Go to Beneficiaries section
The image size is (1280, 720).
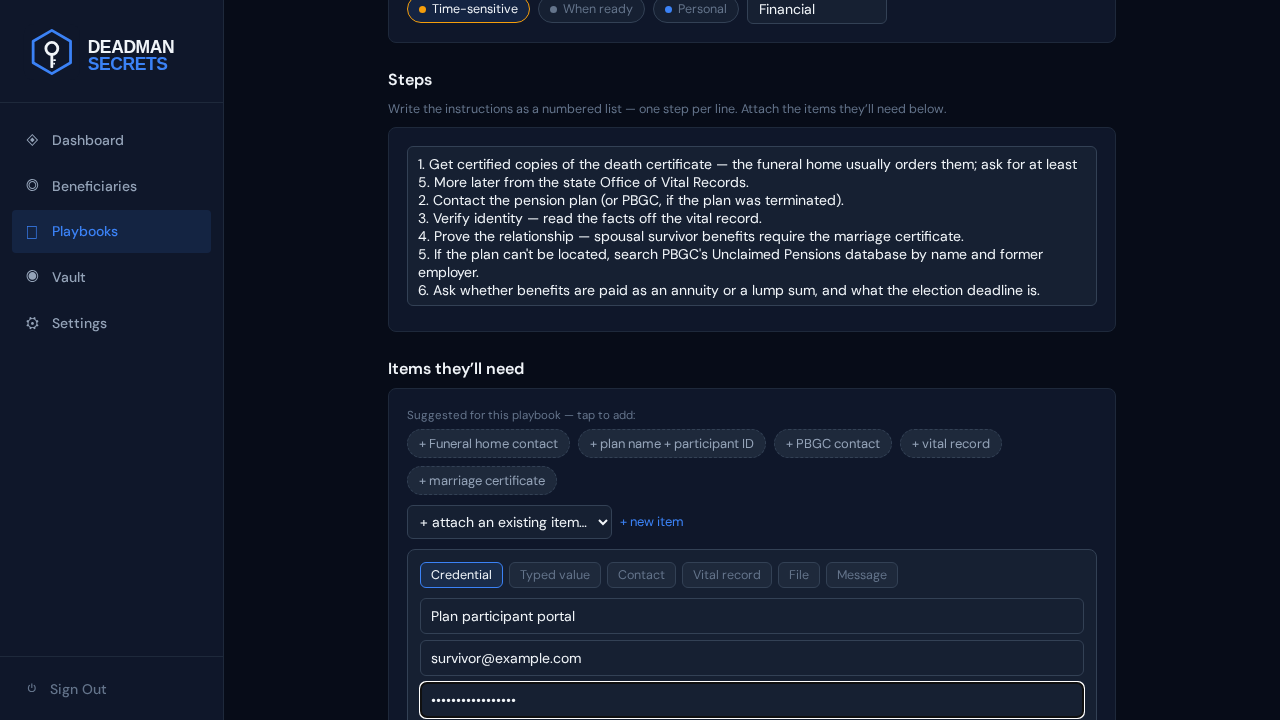tap(111, 186)
